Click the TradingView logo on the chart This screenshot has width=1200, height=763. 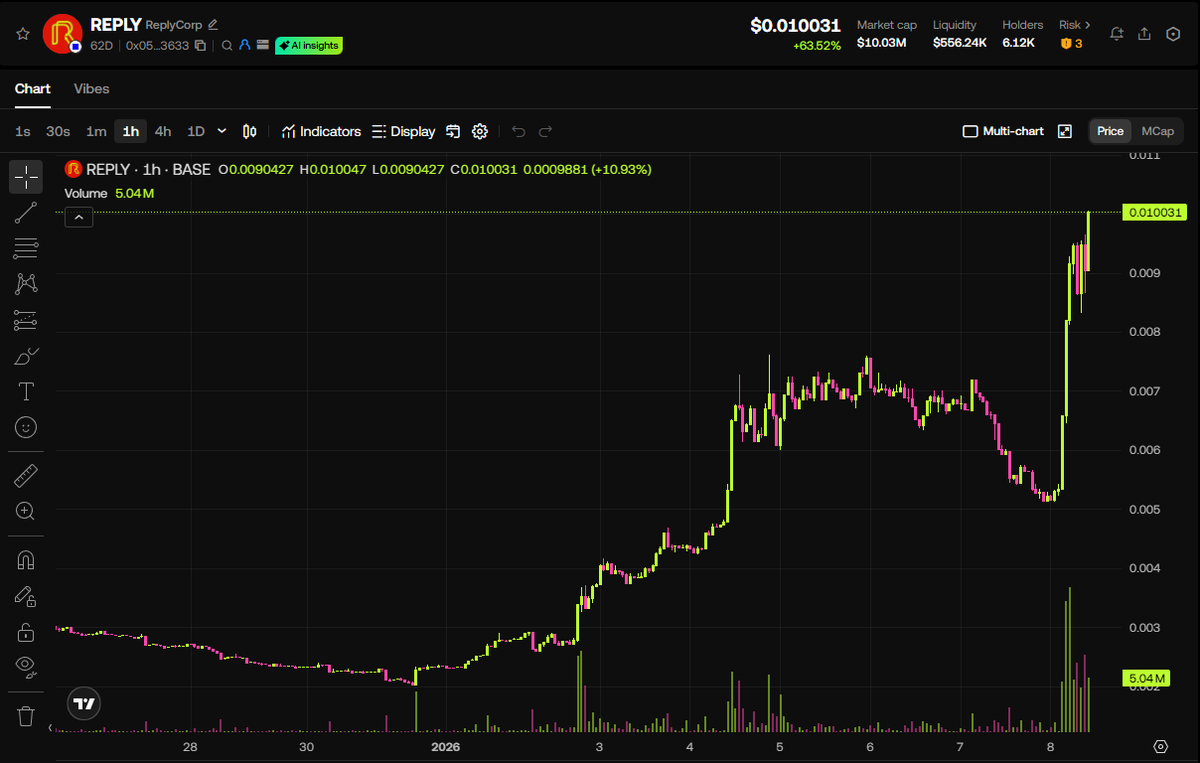click(85, 704)
